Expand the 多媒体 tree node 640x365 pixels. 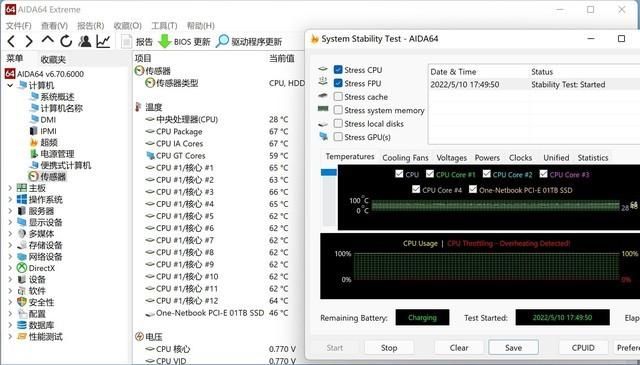10,234
